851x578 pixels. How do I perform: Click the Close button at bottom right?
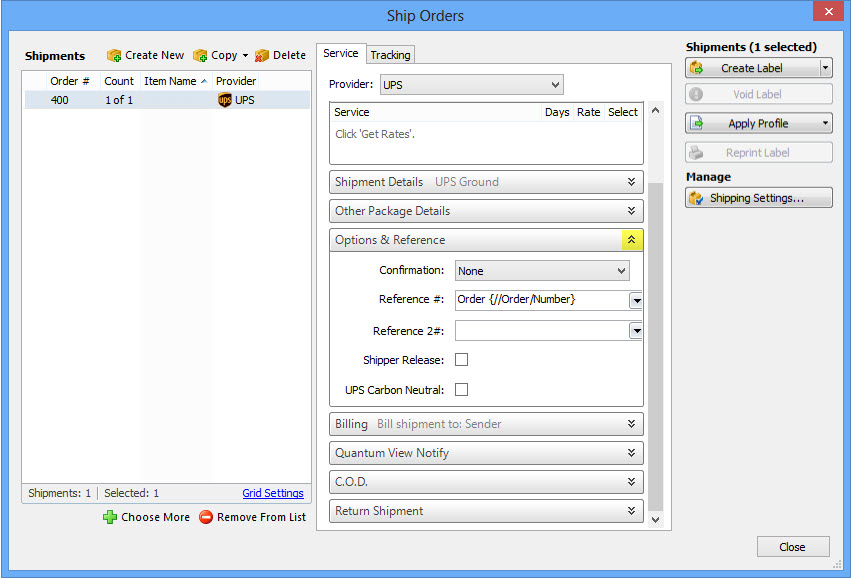[x=793, y=547]
